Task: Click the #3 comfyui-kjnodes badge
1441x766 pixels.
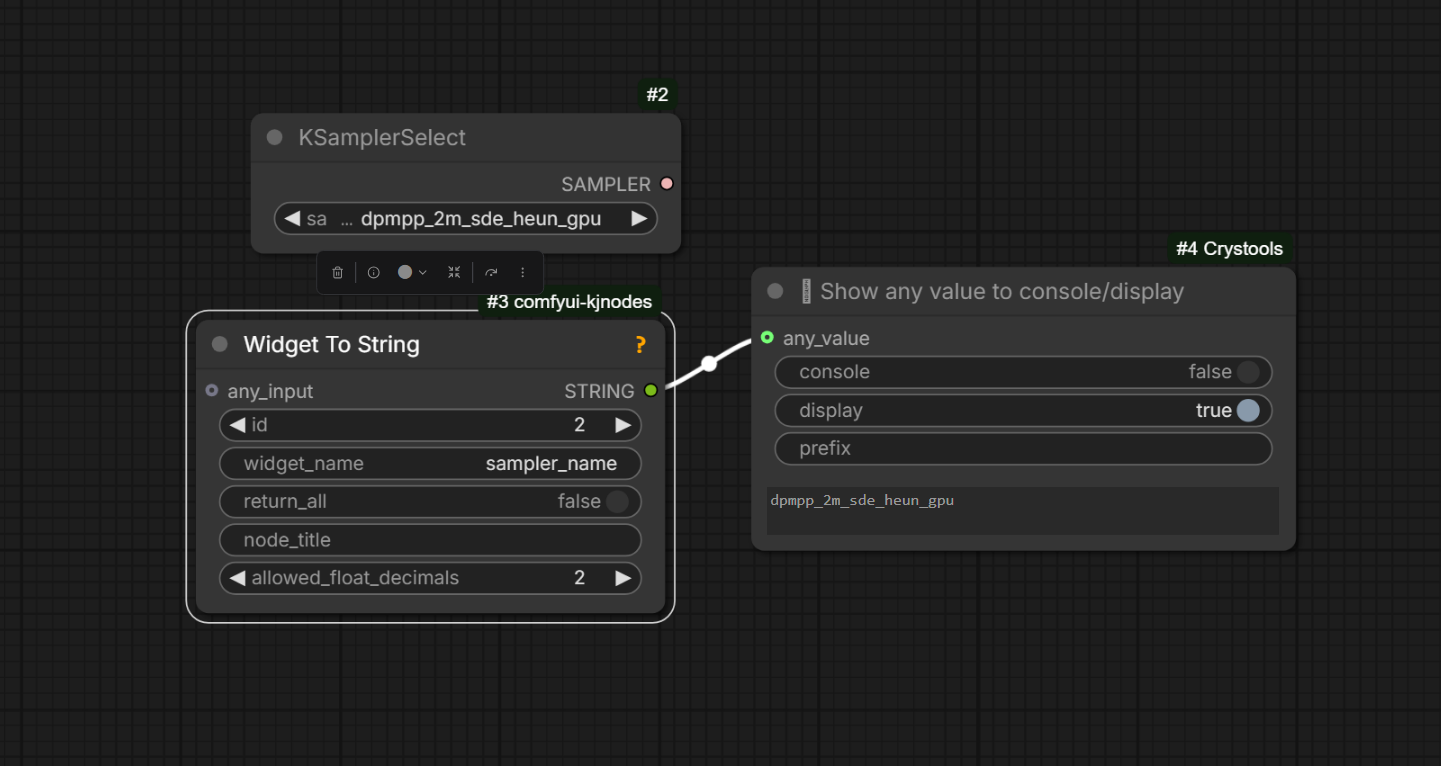Action: click(569, 302)
